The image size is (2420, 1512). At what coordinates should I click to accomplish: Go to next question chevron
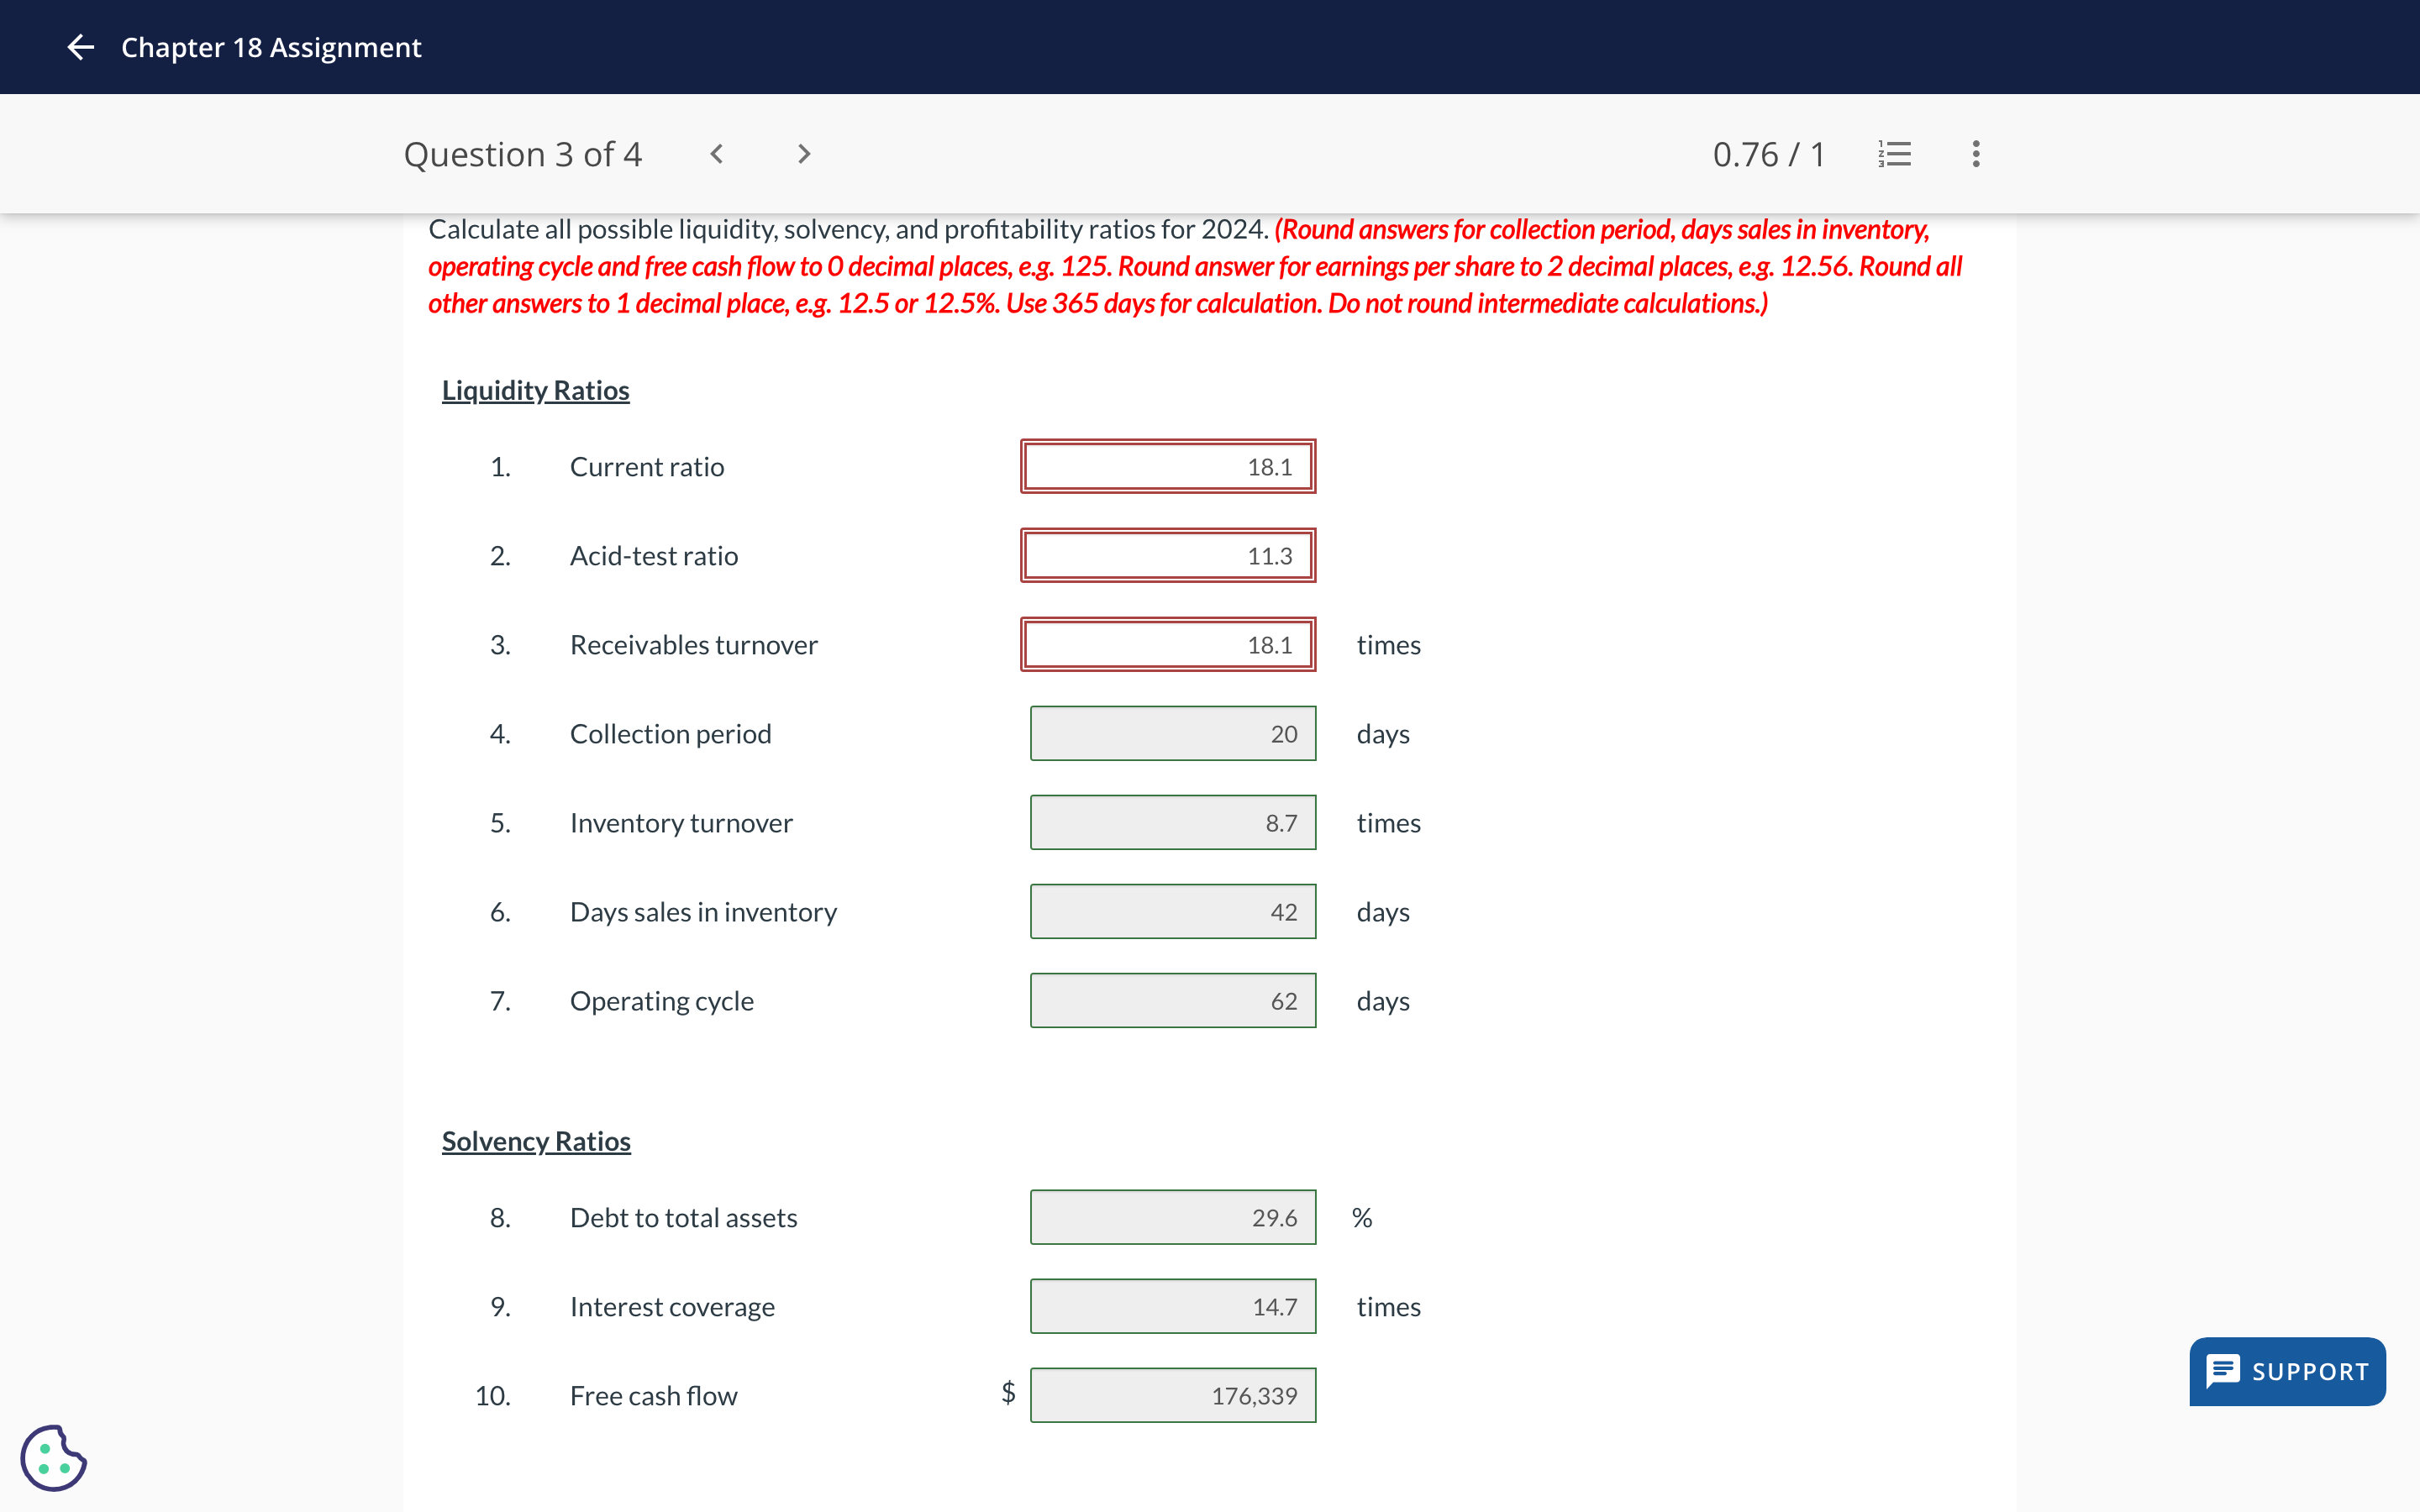[x=803, y=154]
